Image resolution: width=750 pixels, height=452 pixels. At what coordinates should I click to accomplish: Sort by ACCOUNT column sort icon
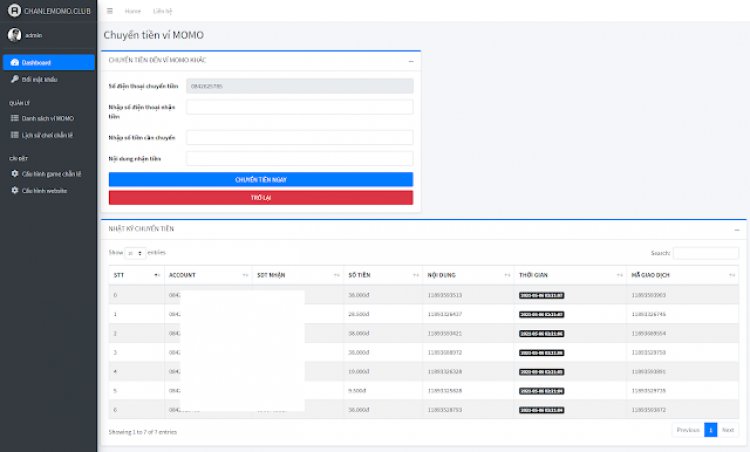[245, 275]
